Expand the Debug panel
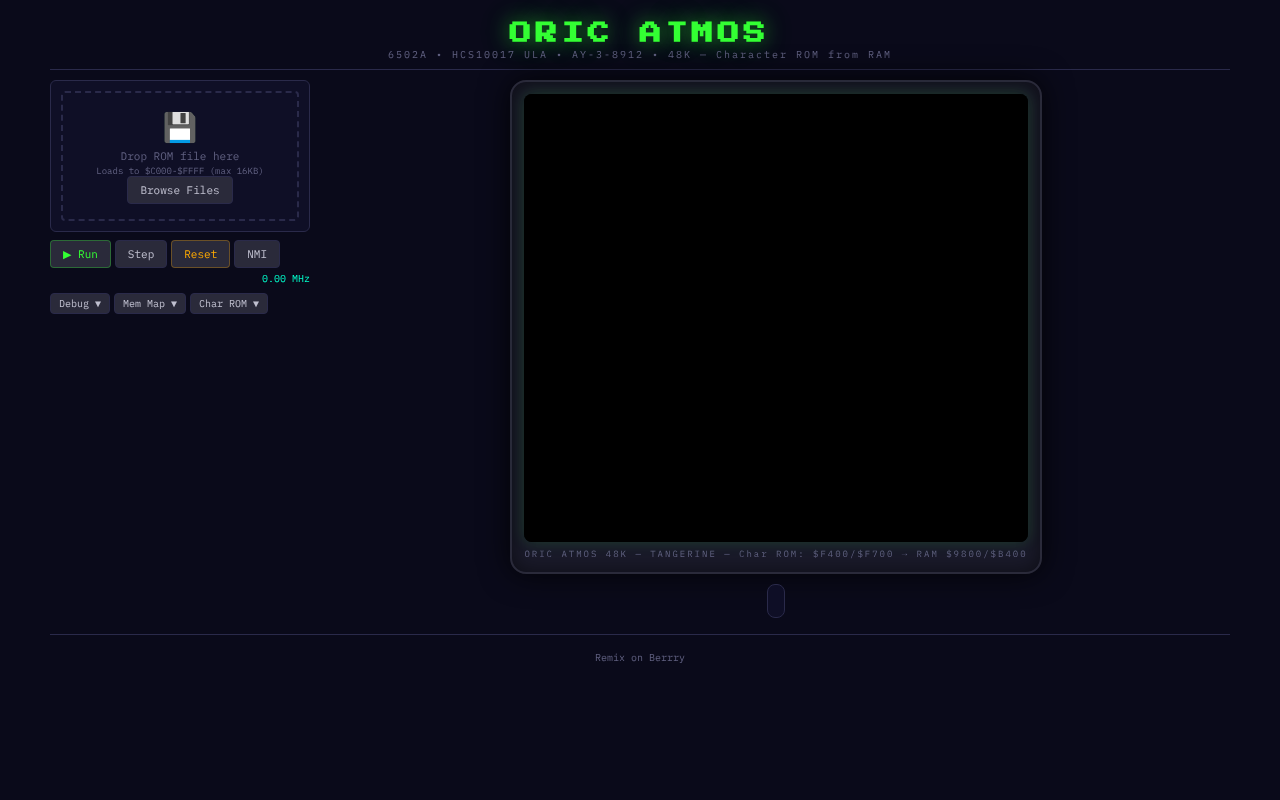 click(80, 304)
